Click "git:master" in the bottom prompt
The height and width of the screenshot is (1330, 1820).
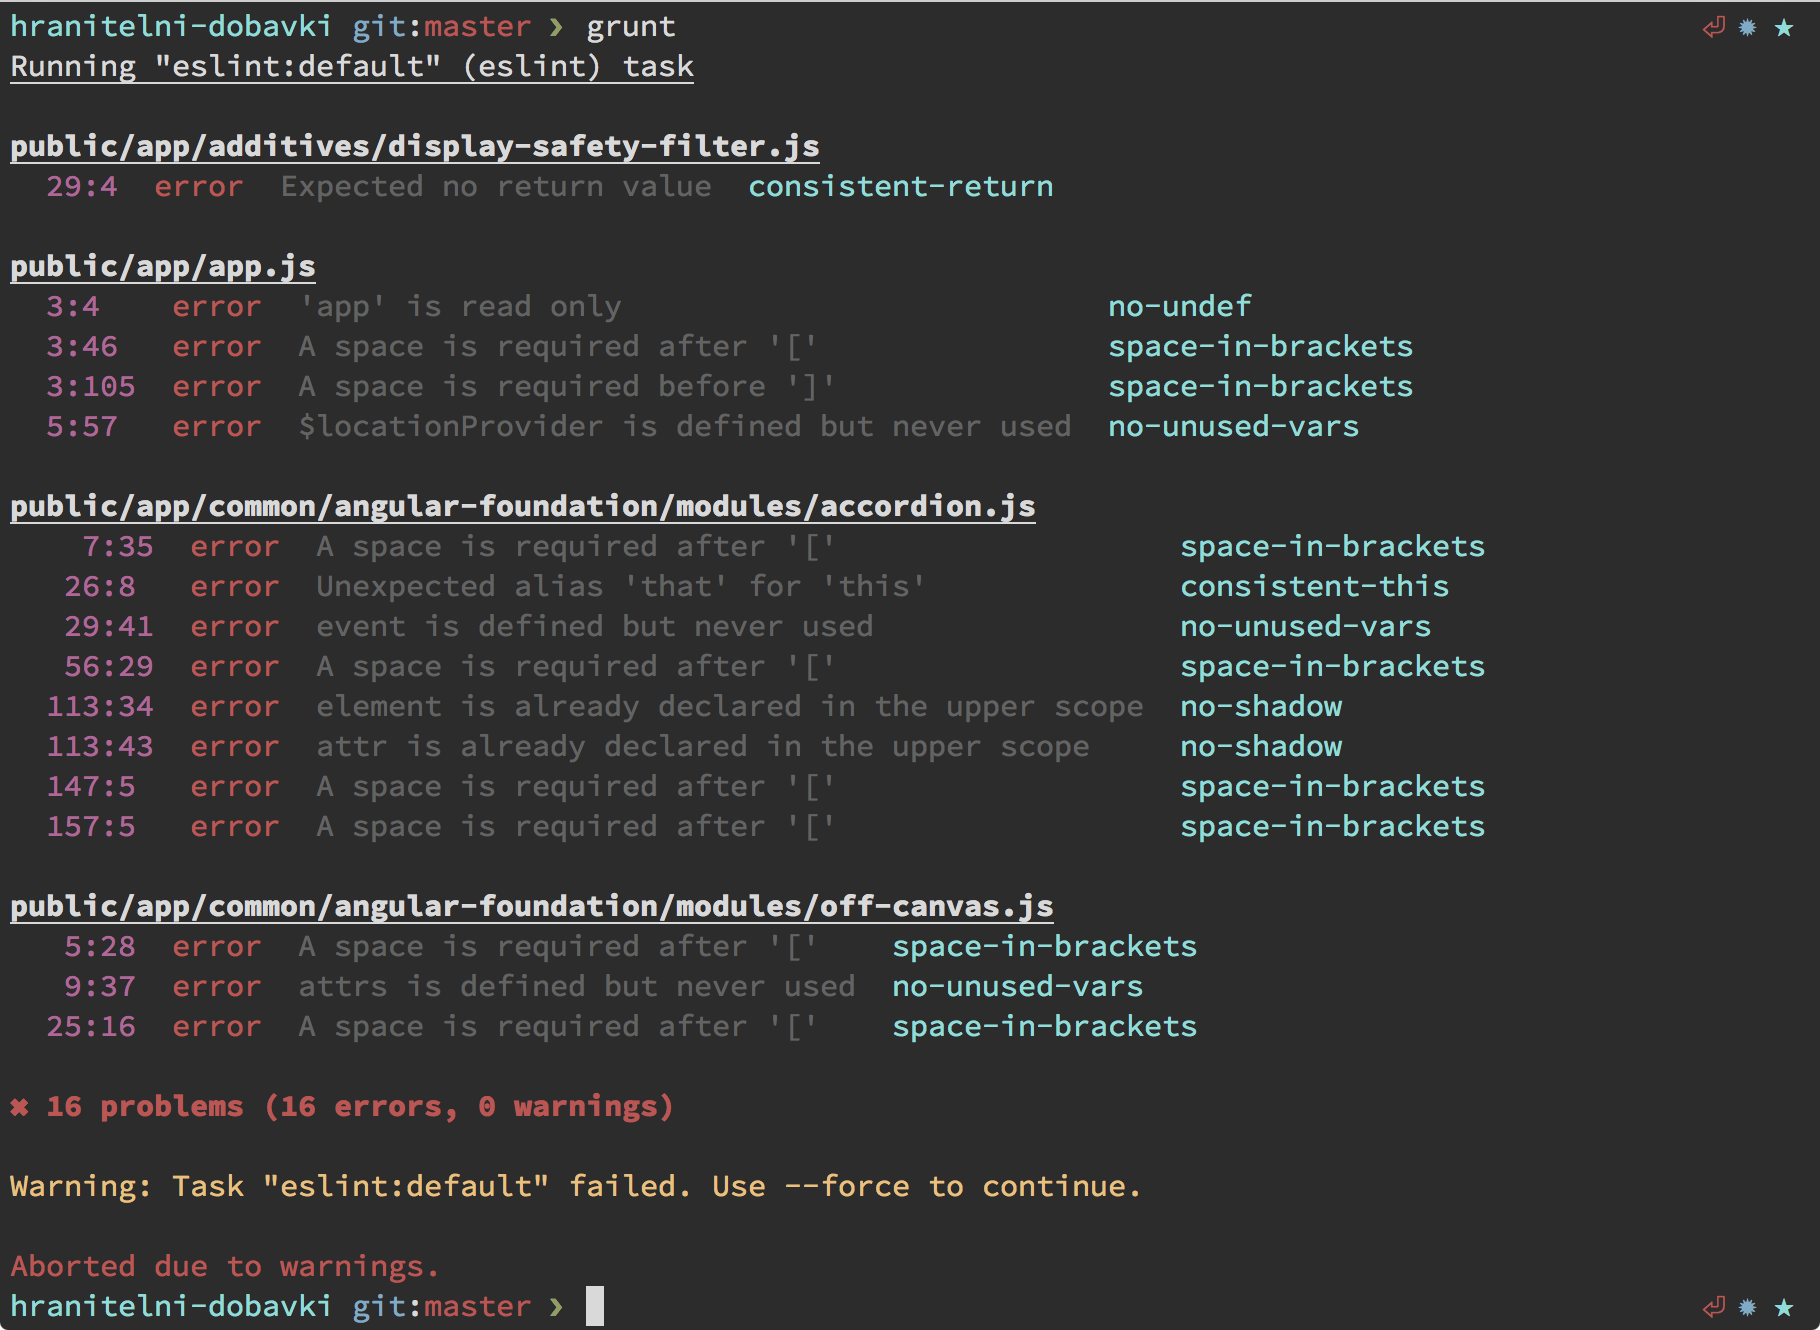click(442, 1306)
